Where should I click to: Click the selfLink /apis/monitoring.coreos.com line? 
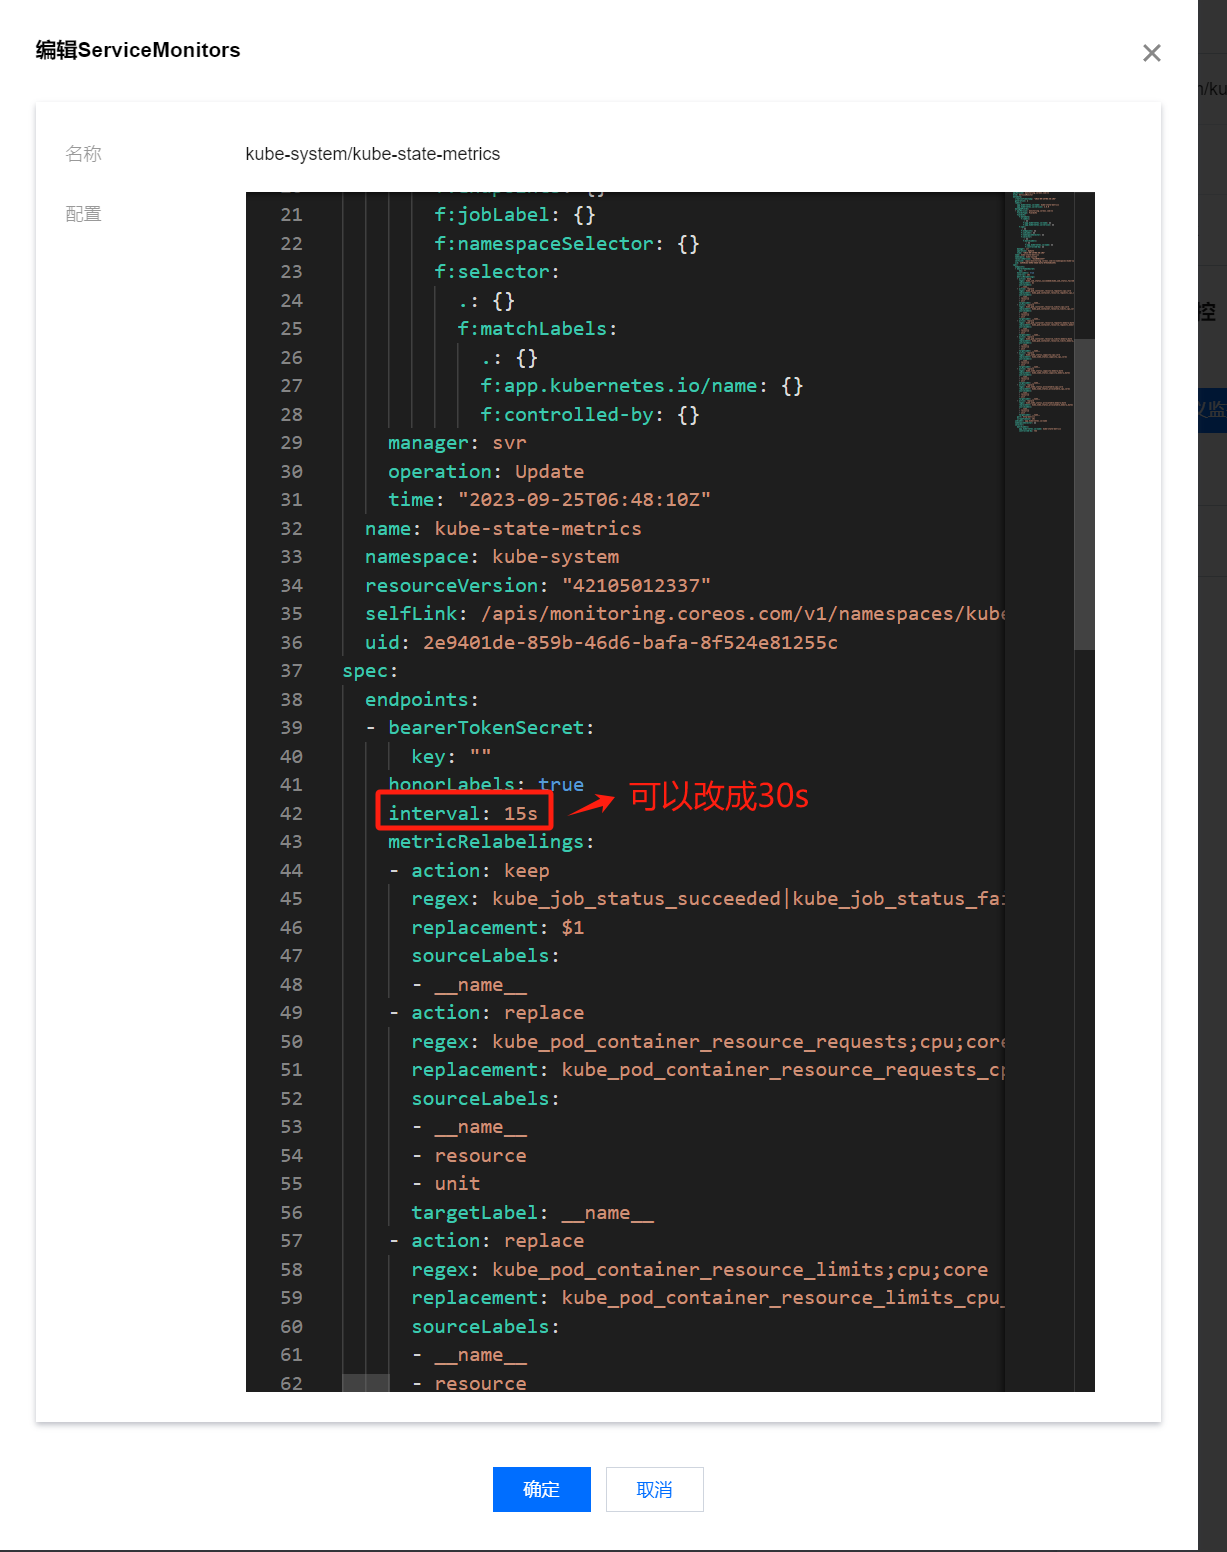pos(684,614)
